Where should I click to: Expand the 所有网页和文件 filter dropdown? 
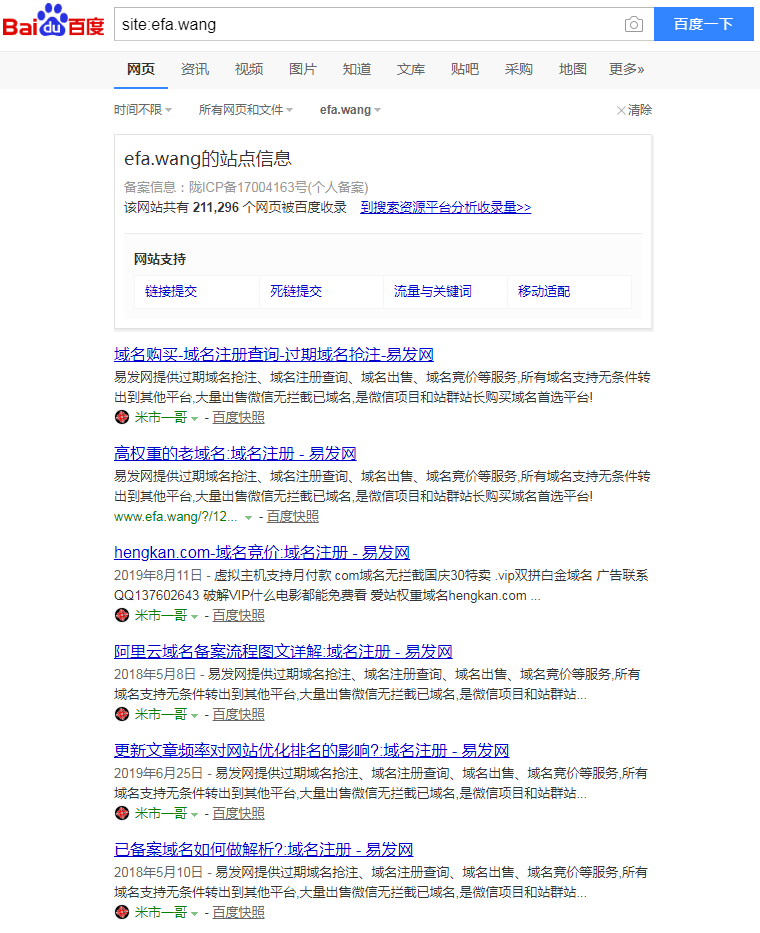coord(246,110)
